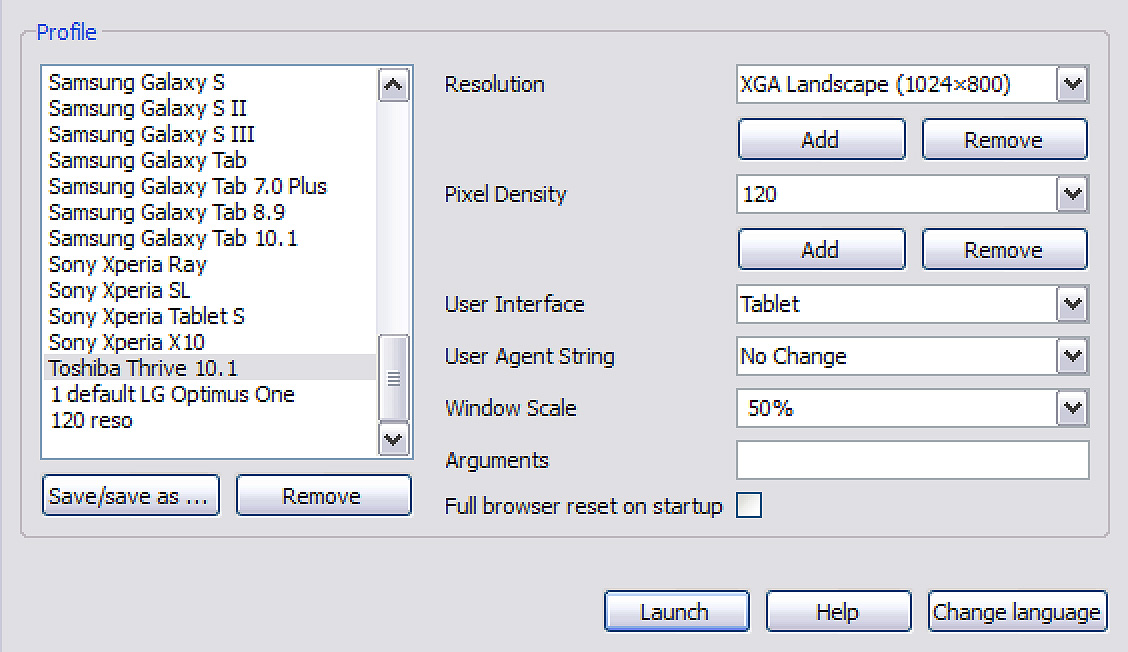This screenshot has height=652, width=1128.
Task: Select the 120 reso profile
Action: click(x=210, y=420)
